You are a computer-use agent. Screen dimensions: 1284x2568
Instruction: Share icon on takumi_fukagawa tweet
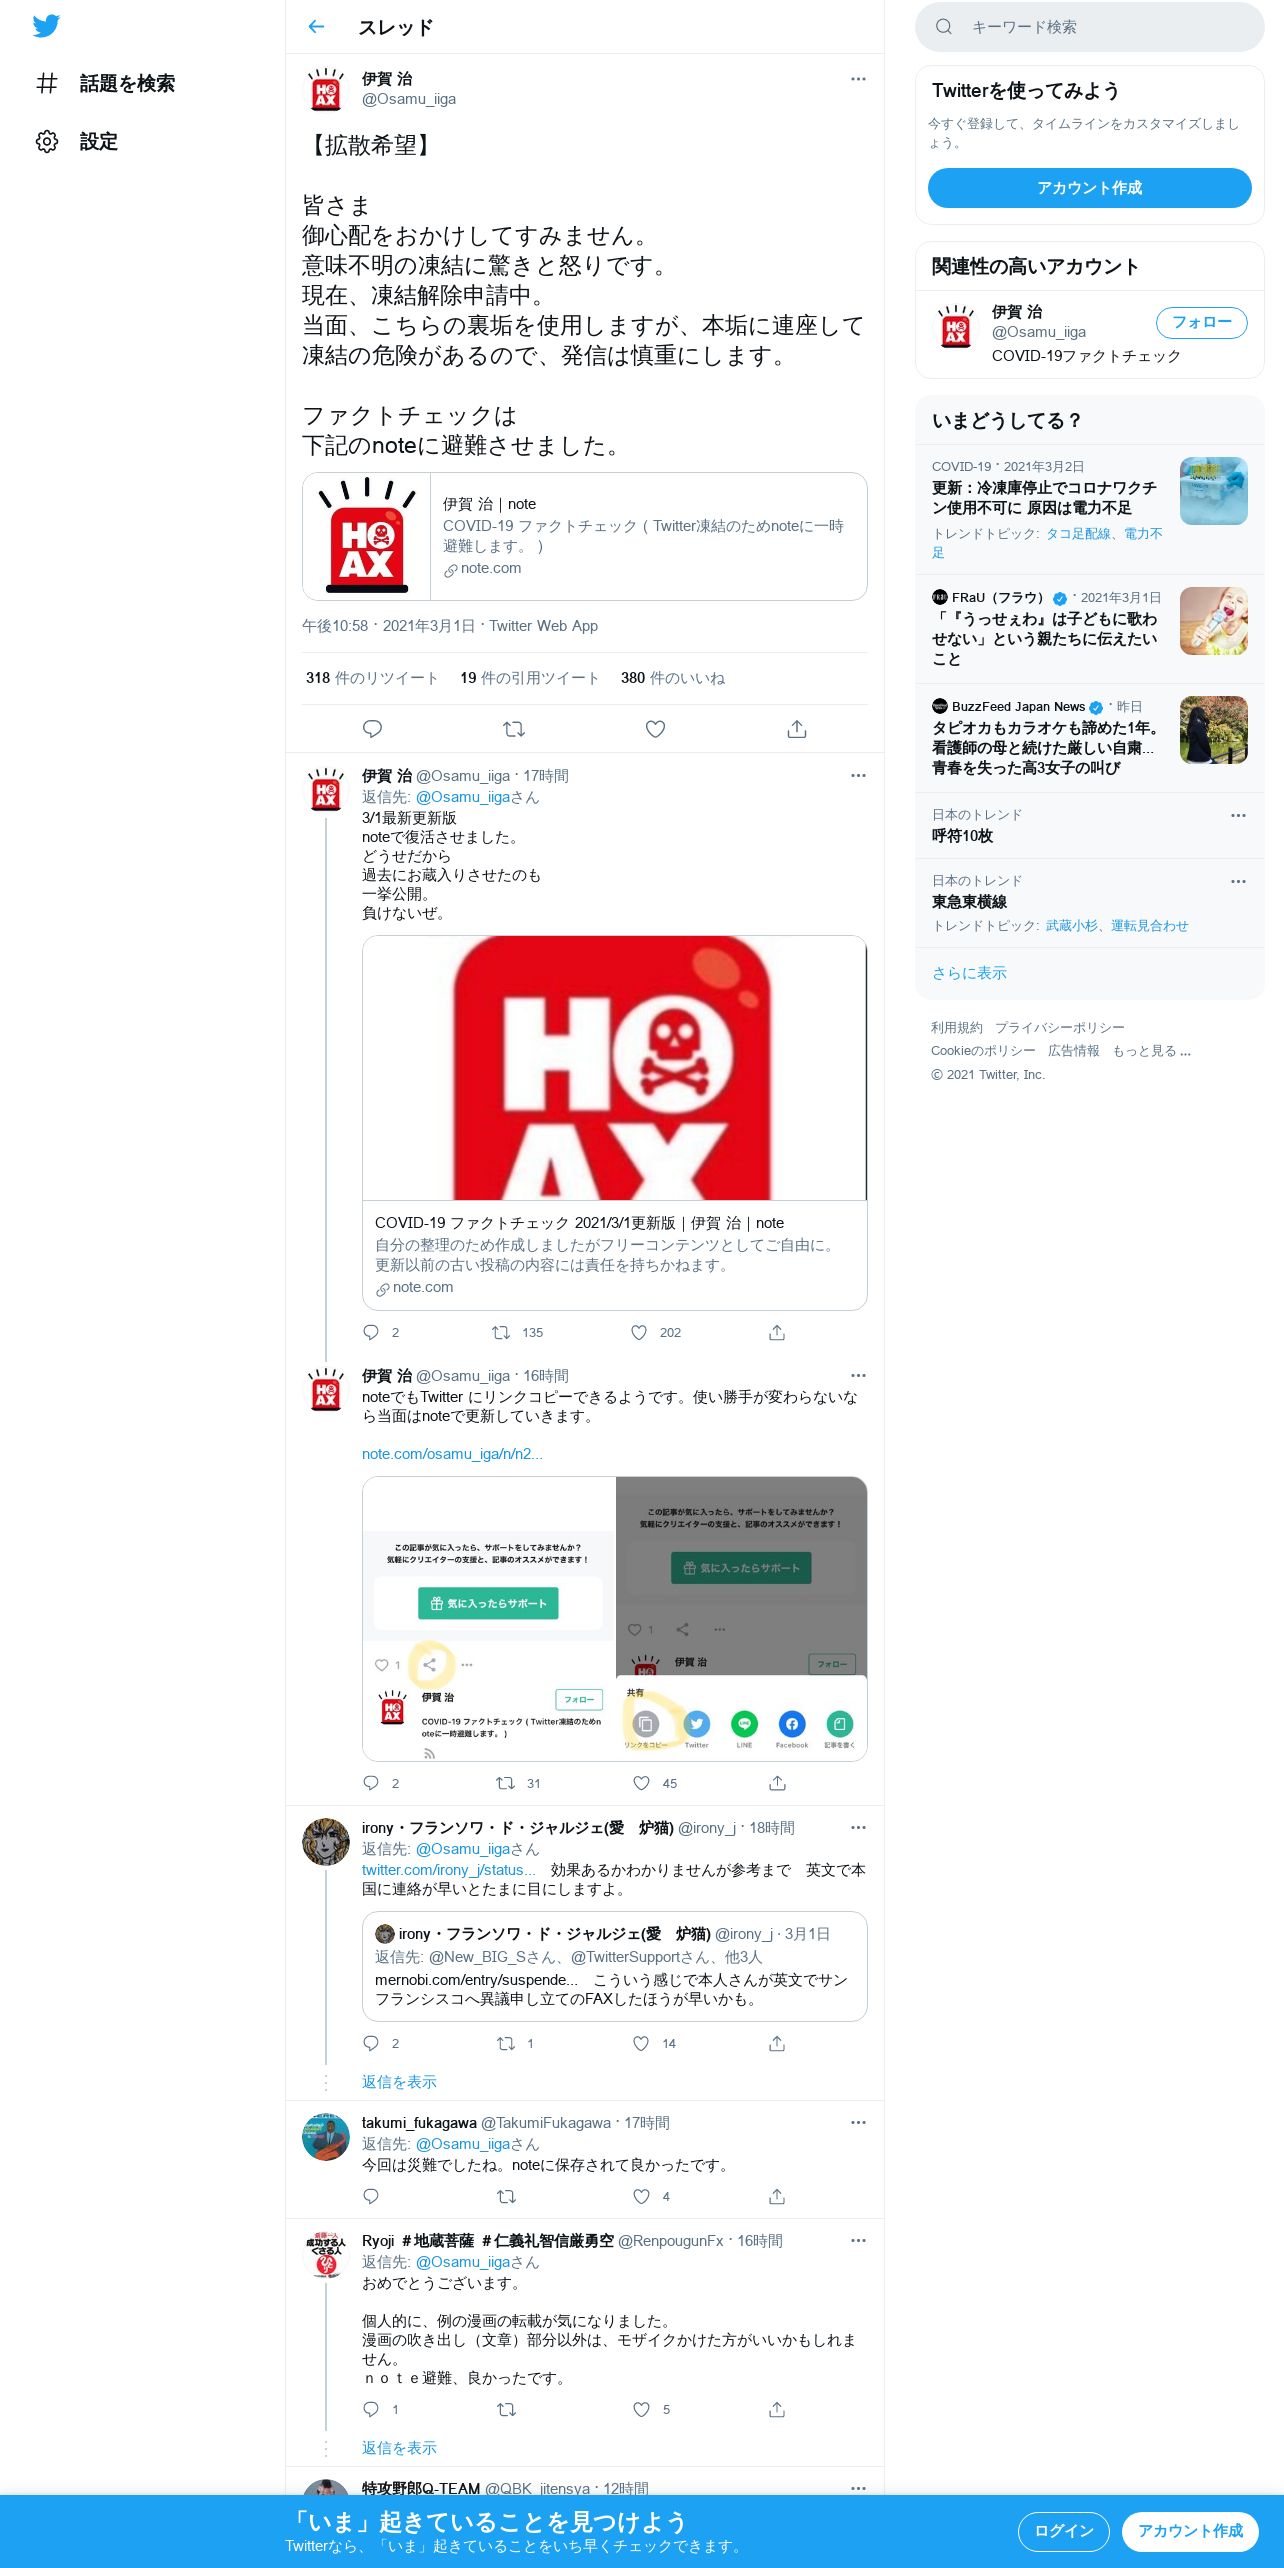tap(777, 2196)
